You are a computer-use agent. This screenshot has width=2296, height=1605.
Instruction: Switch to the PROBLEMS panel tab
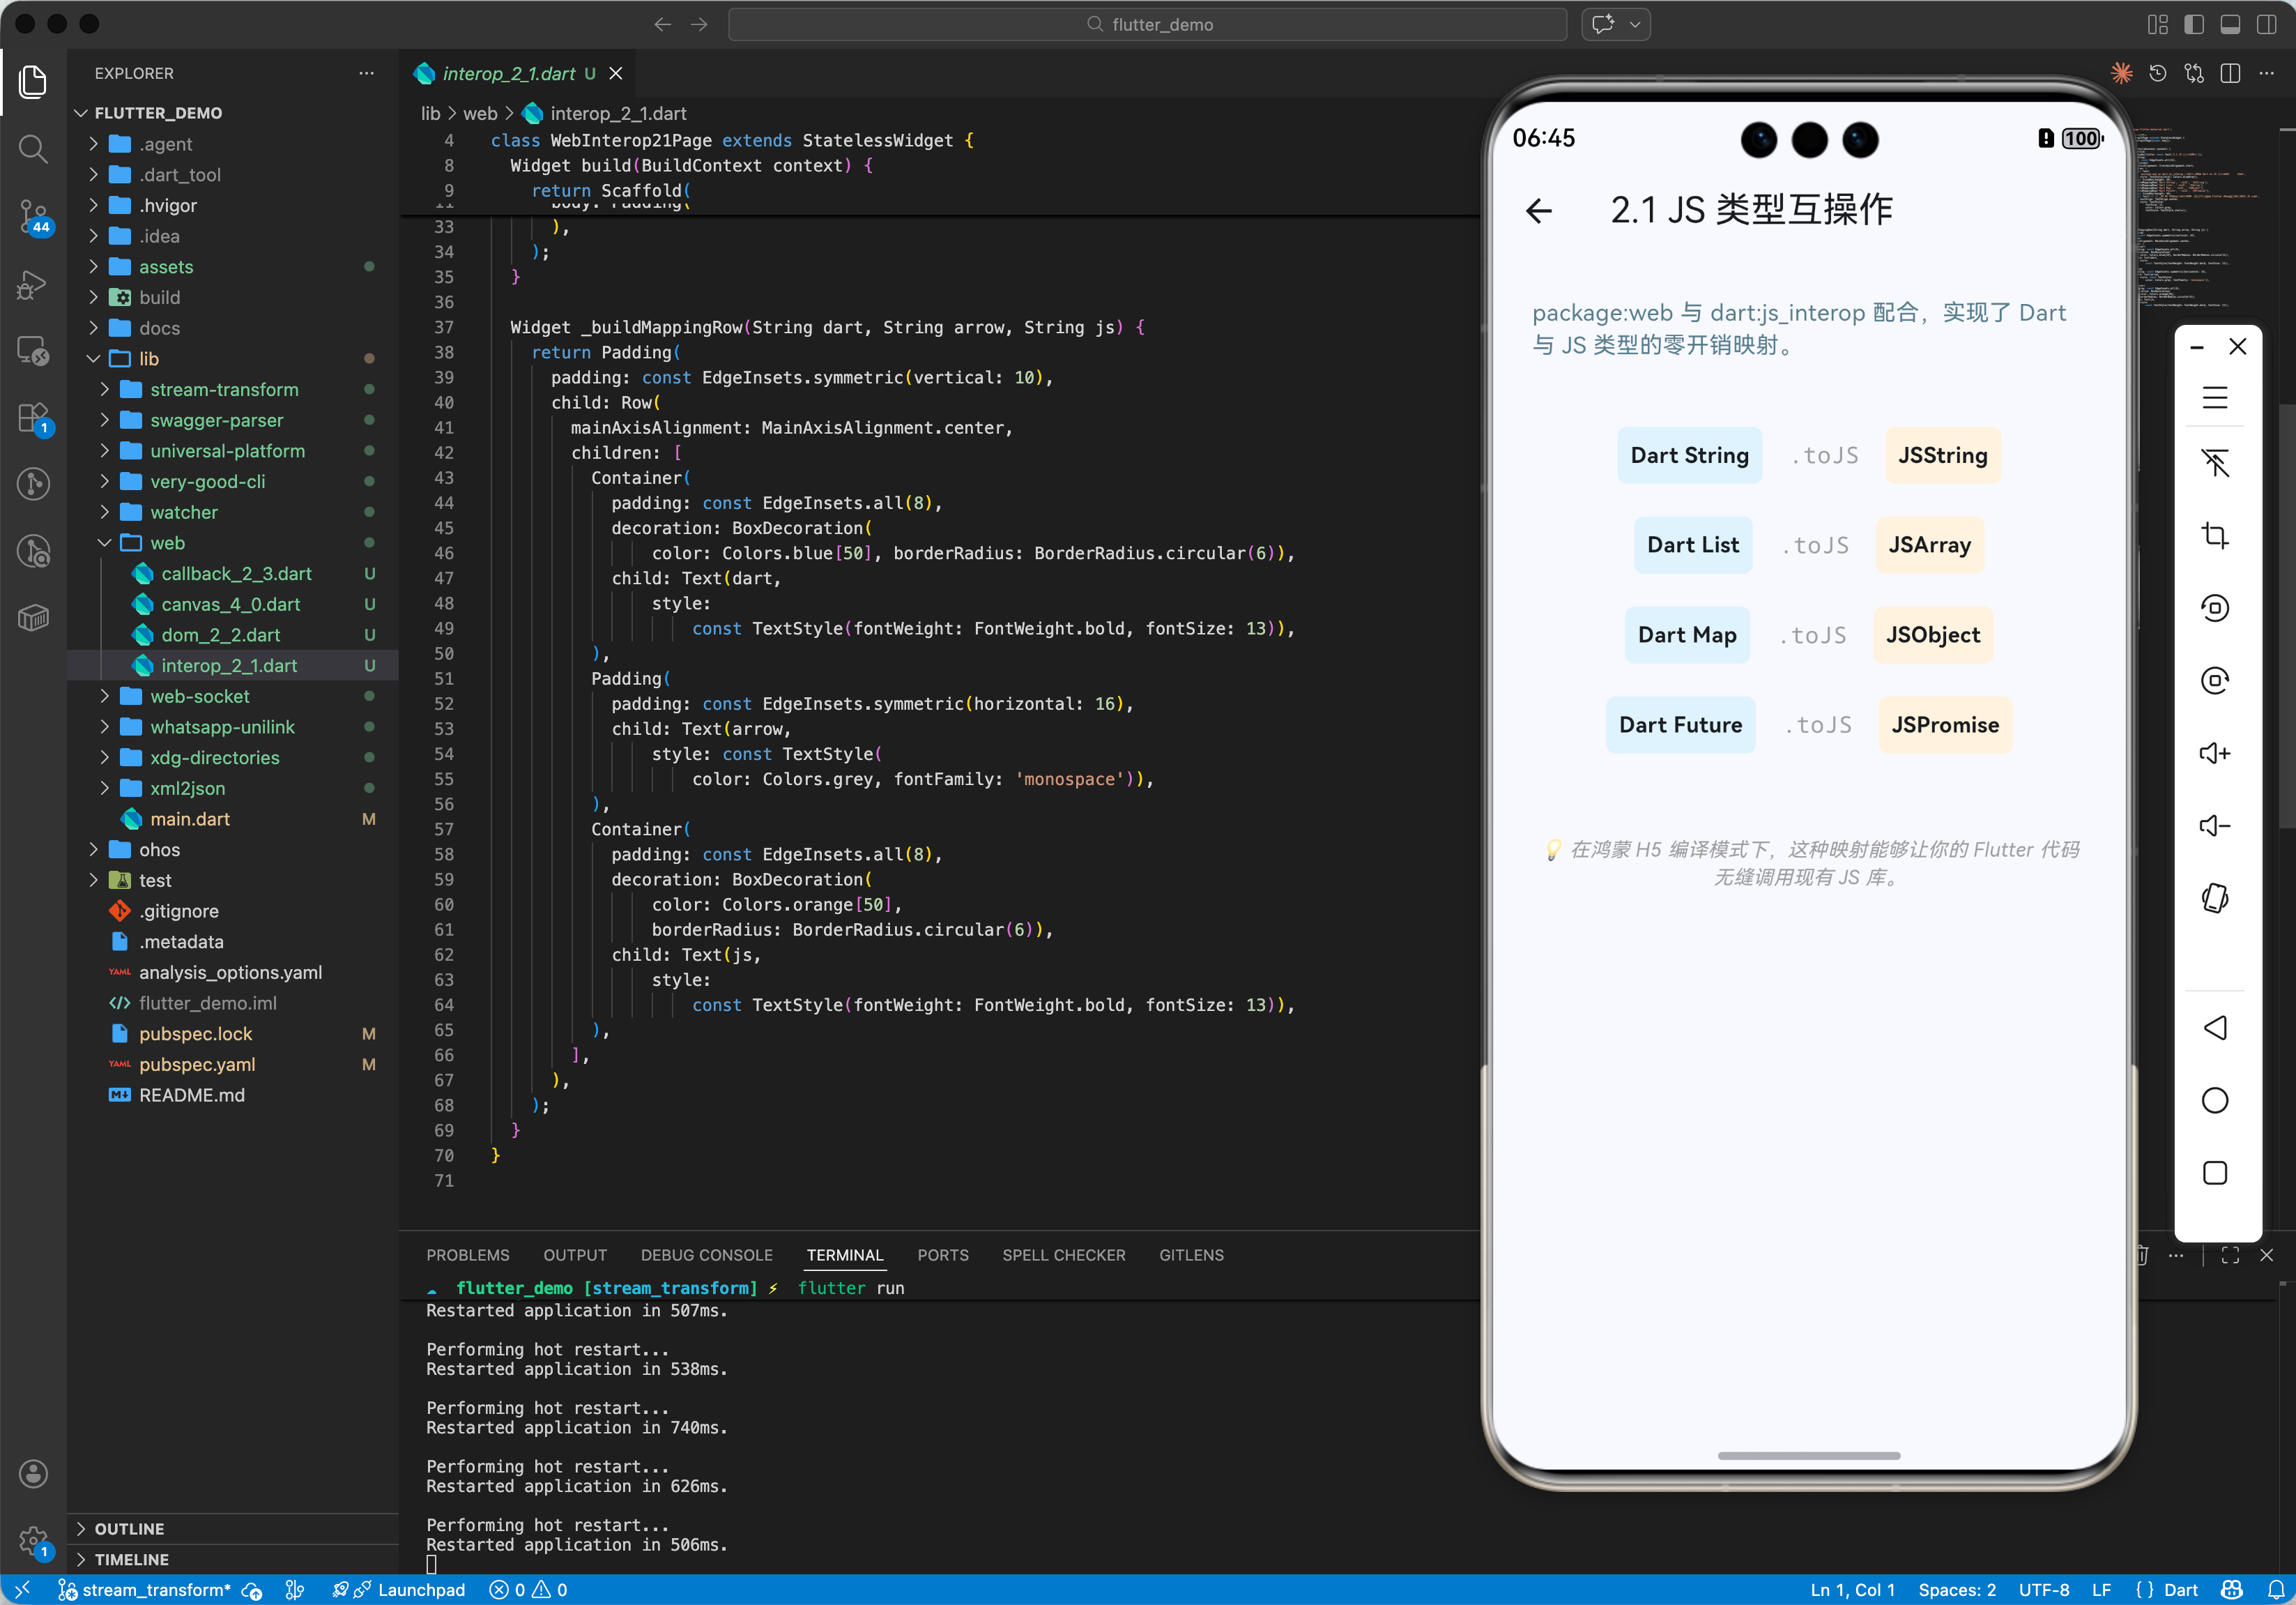point(467,1255)
